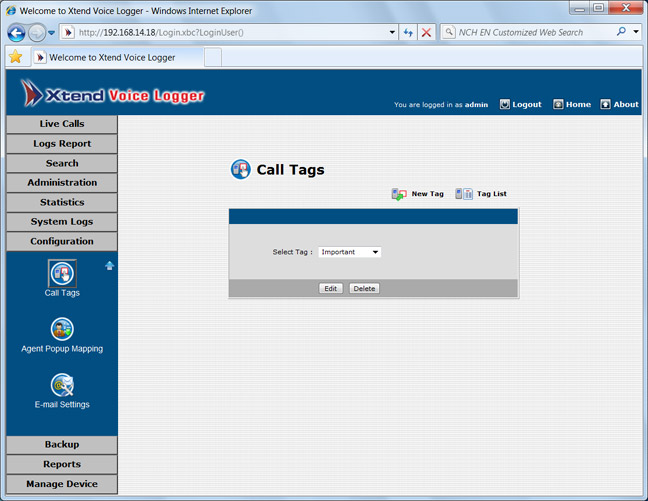This screenshot has height=501, width=648.
Task: Click the Tag List link text
Action: click(491, 194)
